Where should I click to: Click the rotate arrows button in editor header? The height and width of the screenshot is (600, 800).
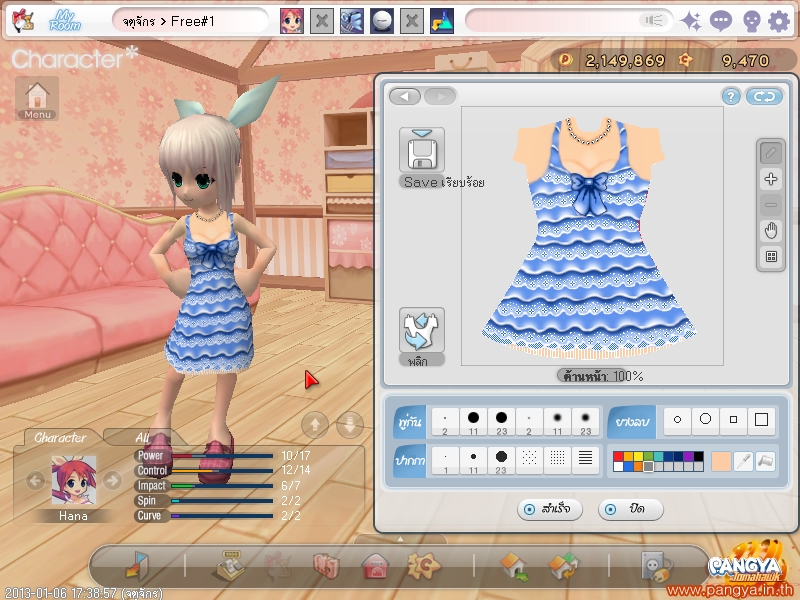tap(764, 96)
